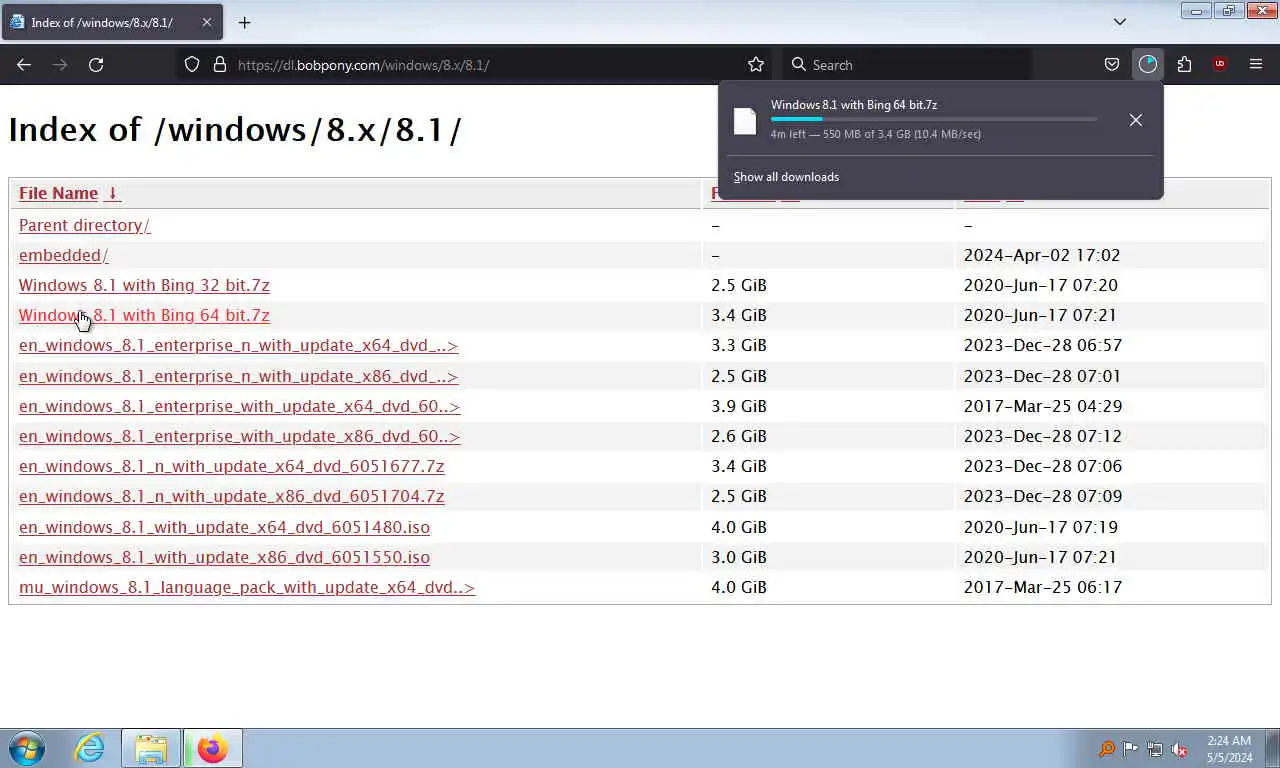The width and height of the screenshot is (1280, 768).
Task: Download Windows 8.1 with Bing 32 bit.7z
Action: [x=144, y=285]
